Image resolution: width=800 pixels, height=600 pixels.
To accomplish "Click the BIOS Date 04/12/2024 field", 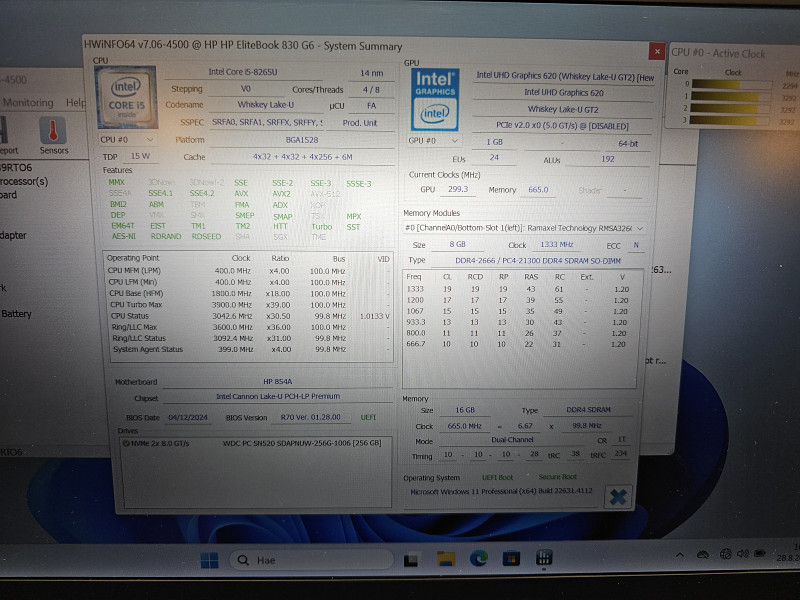I will (x=188, y=417).
